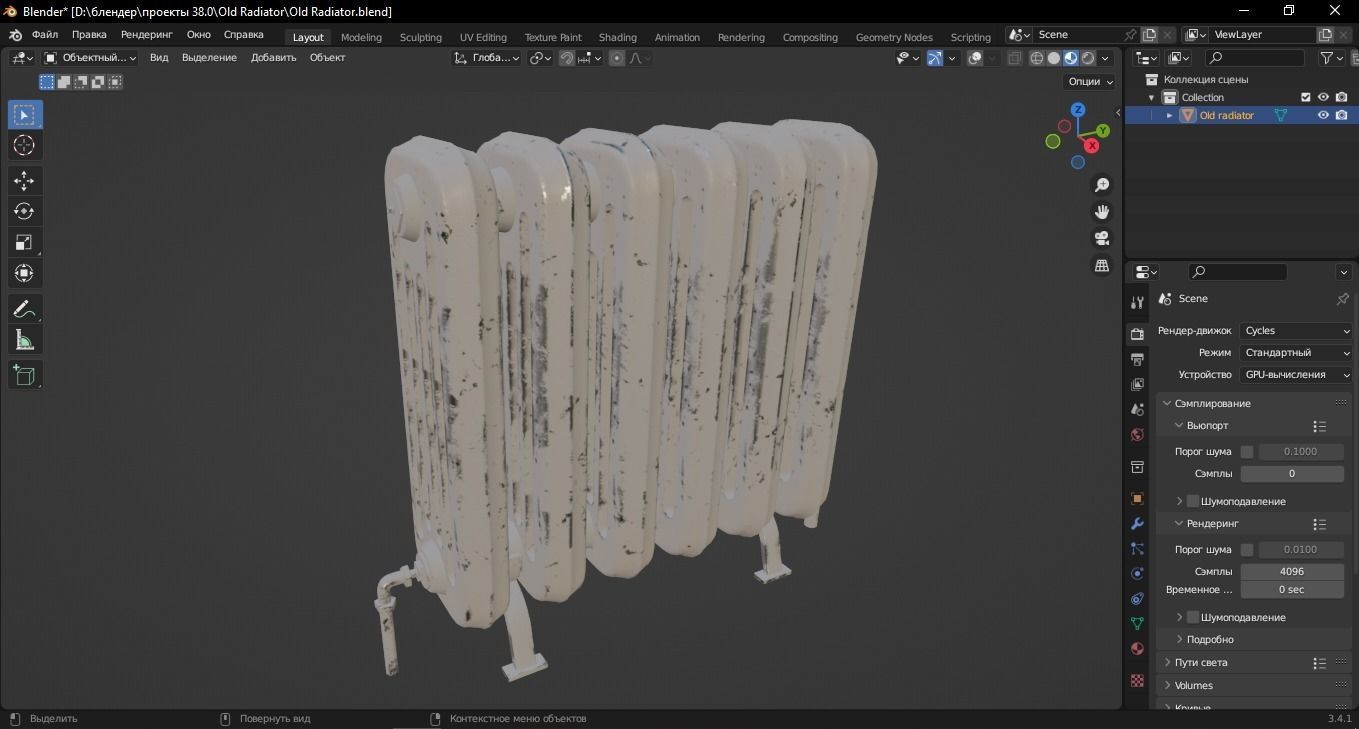Click viewport Сэмплы value 0 field

[1292, 474]
